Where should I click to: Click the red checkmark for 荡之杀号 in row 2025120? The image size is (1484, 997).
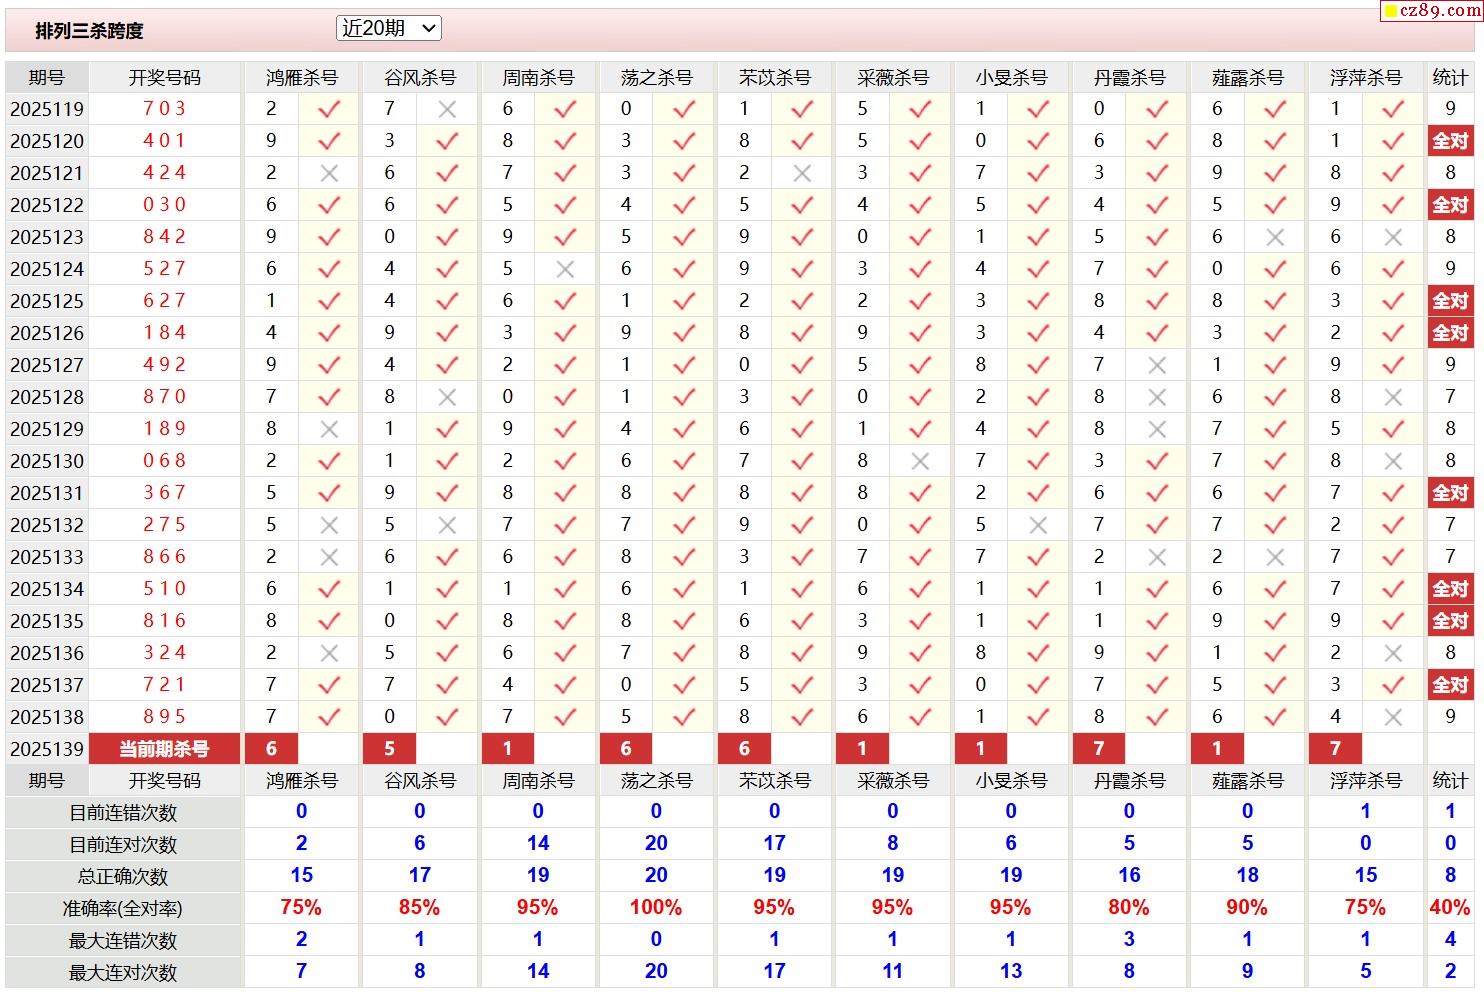684,141
